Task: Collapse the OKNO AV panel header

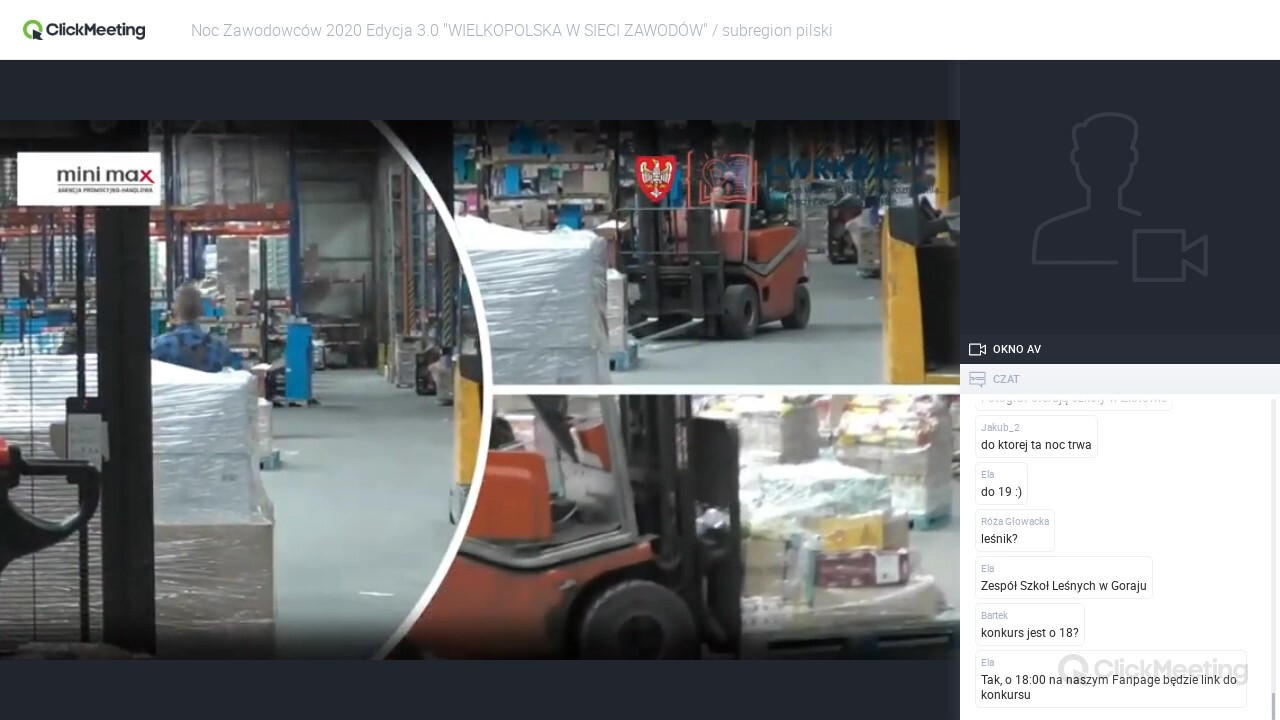Action: pos(1120,349)
